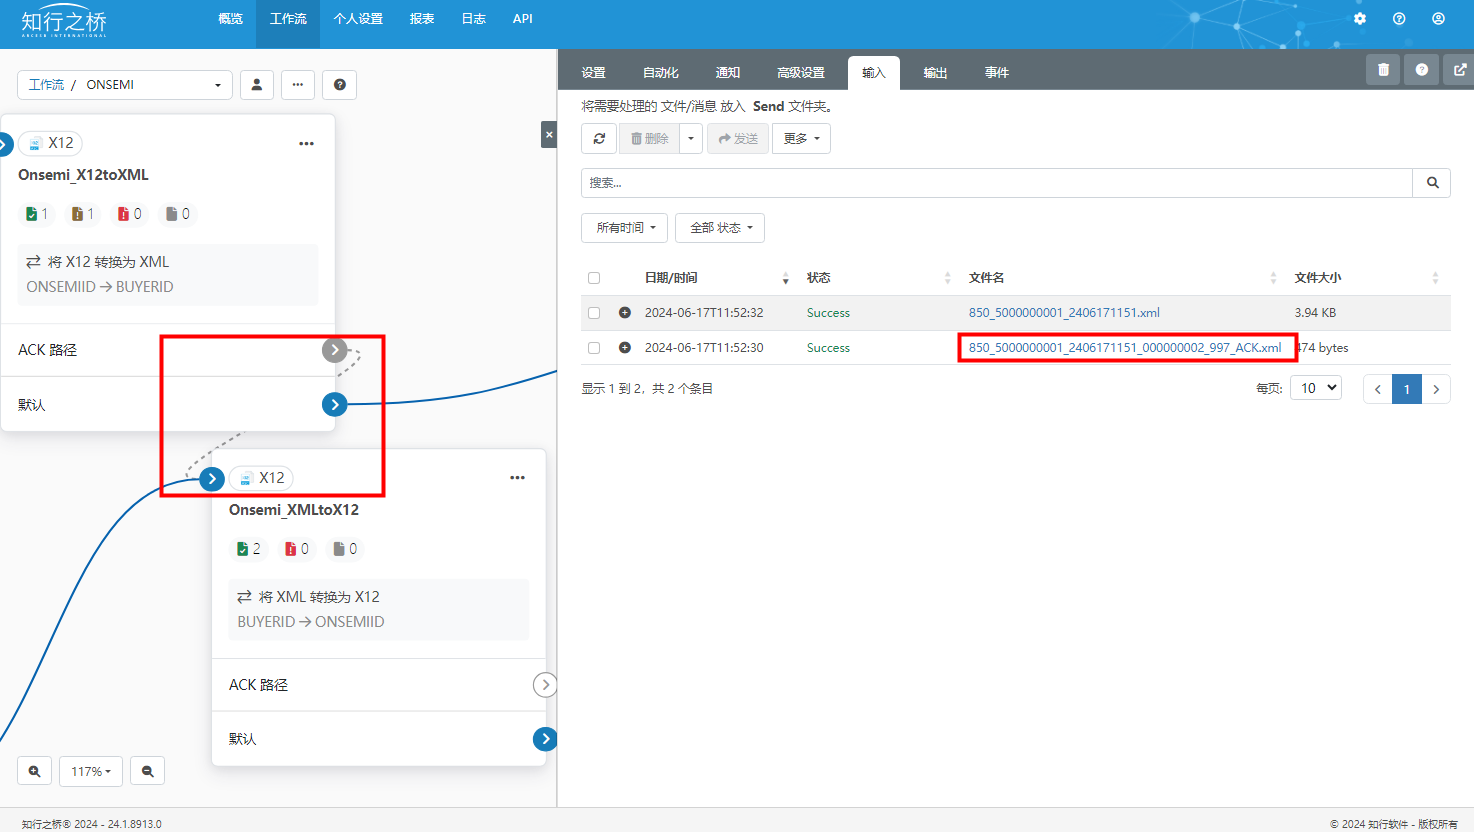Tick the checkbox on the 997_ACK.xml row

point(593,347)
